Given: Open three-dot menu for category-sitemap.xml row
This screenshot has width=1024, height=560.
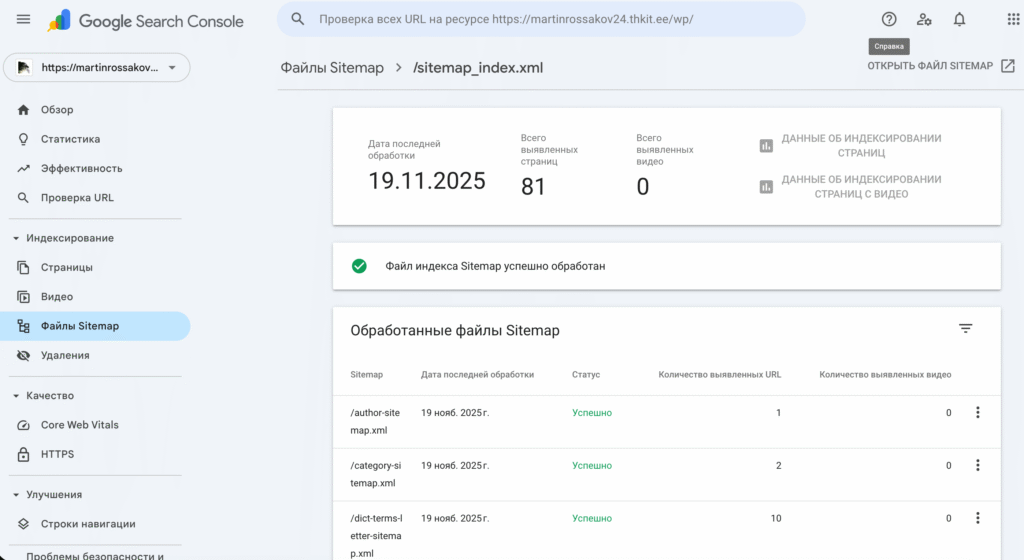Looking at the screenshot, I should coord(977,465).
